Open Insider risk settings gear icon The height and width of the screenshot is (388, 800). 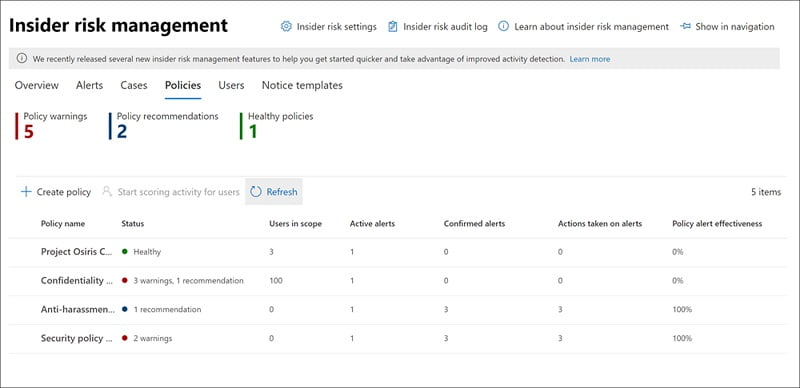pos(286,27)
